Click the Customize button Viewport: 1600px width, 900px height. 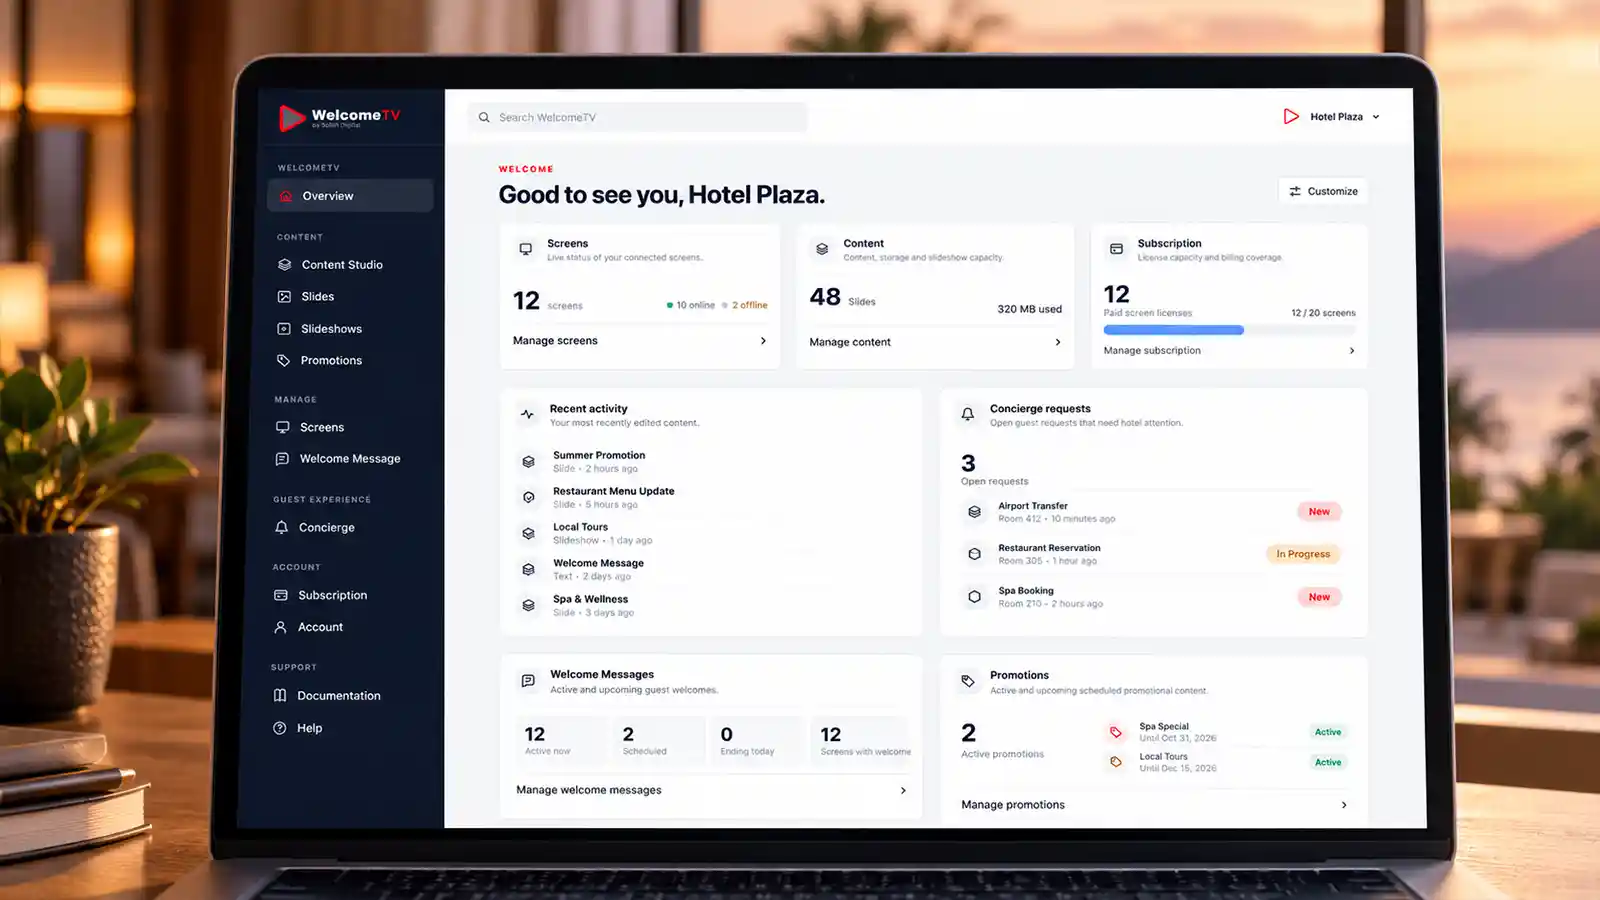coord(1323,191)
